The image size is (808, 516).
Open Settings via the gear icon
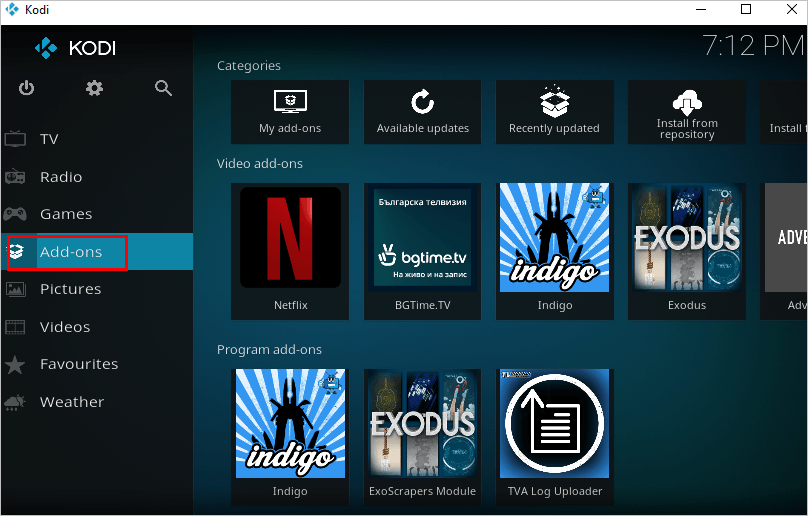tap(94, 88)
